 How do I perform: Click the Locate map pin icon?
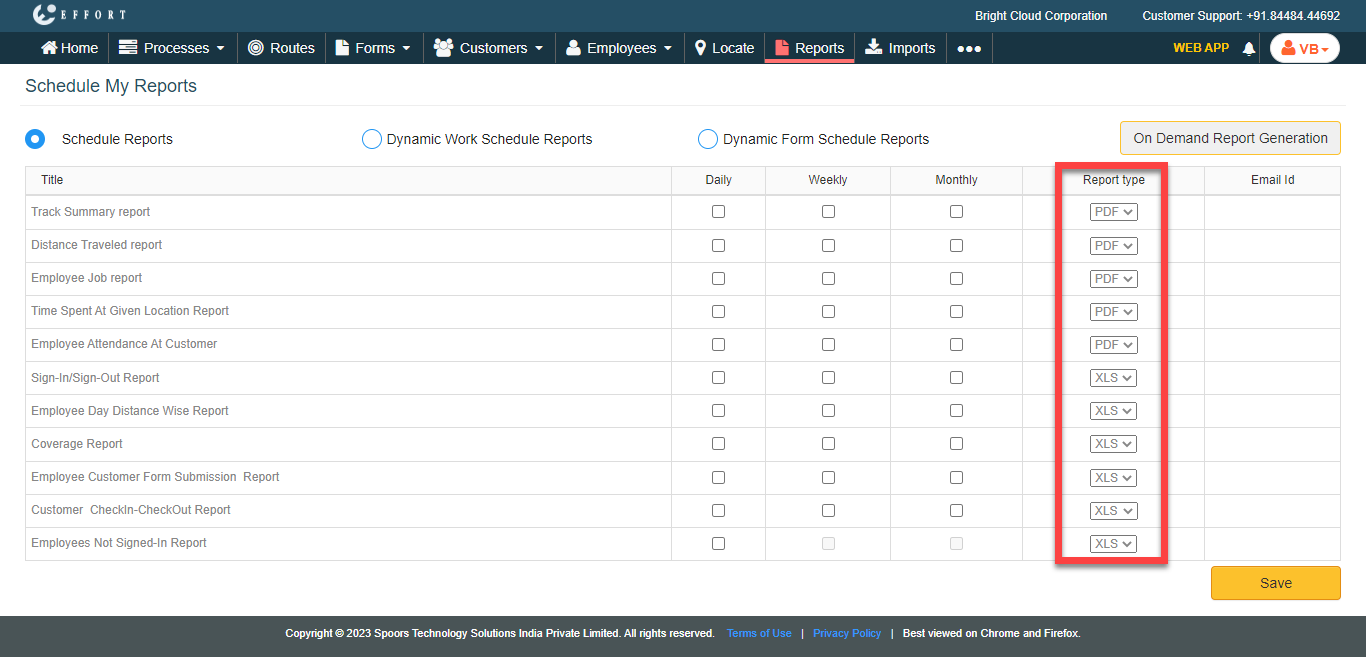point(700,48)
